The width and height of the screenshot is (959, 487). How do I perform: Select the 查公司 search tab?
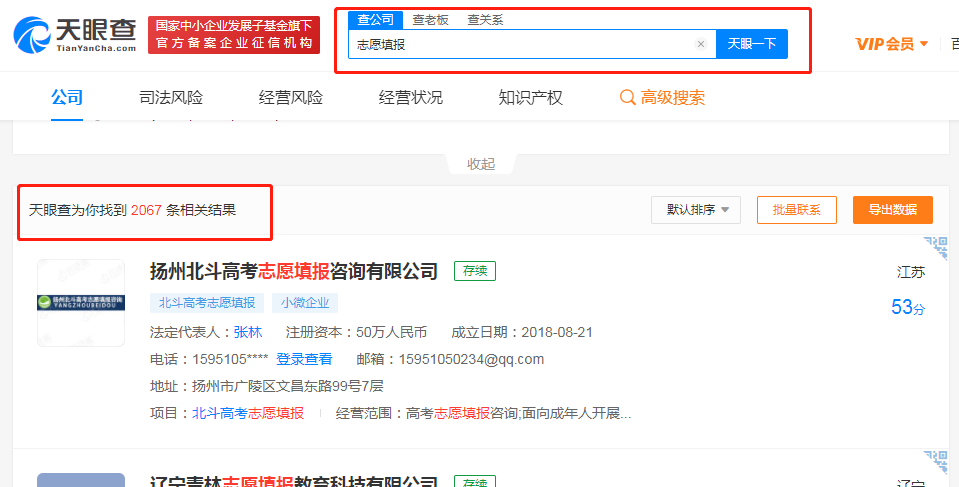click(x=376, y=20)
